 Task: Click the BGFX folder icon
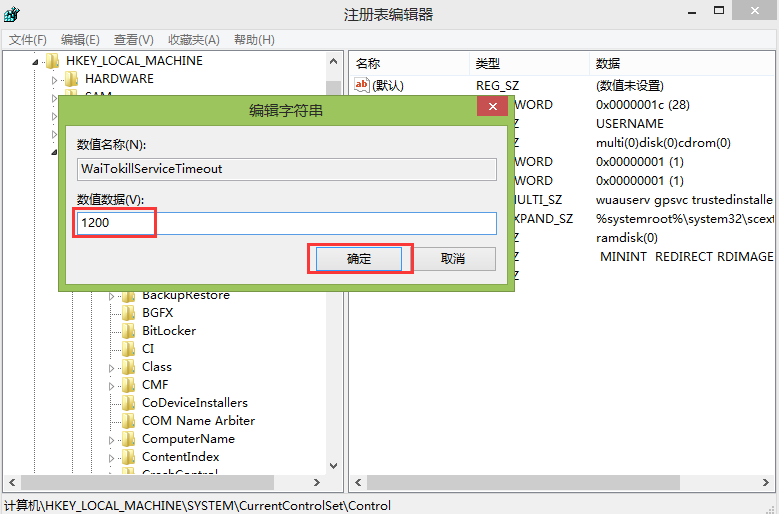128,313
